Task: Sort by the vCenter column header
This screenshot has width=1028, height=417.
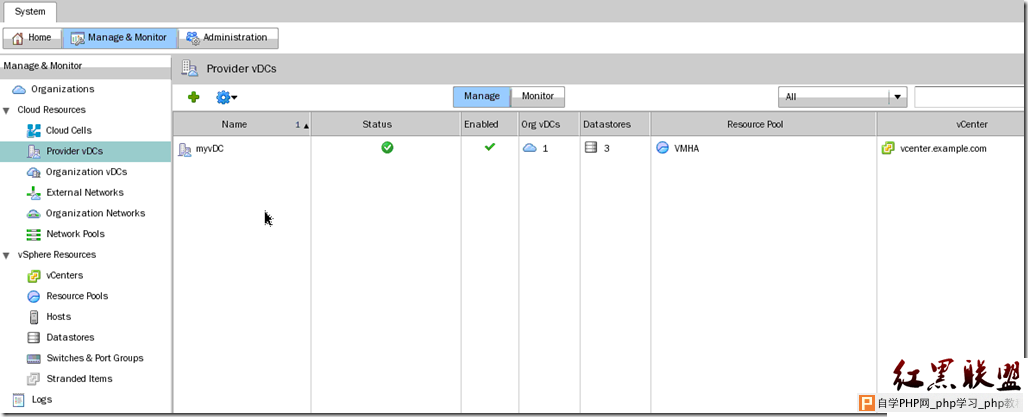Action: pos(952,124)
